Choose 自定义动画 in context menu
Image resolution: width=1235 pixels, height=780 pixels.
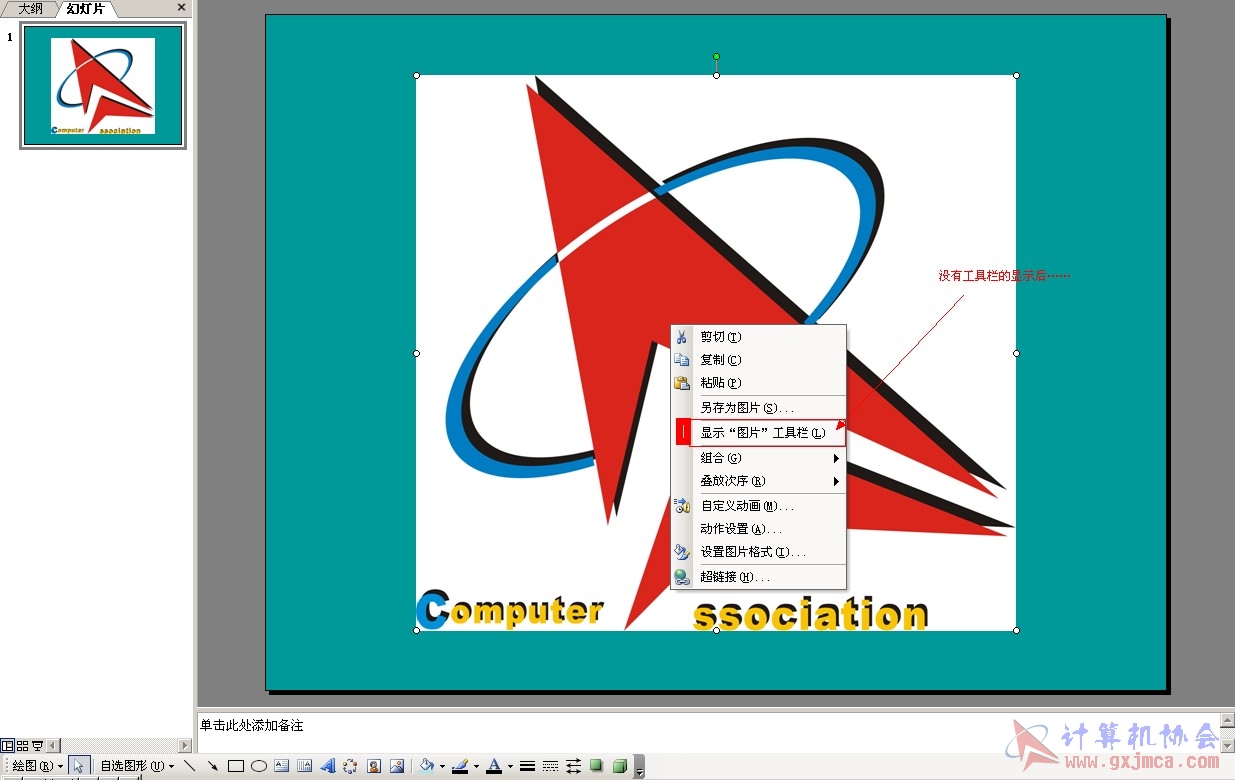(x=758, y=506)
